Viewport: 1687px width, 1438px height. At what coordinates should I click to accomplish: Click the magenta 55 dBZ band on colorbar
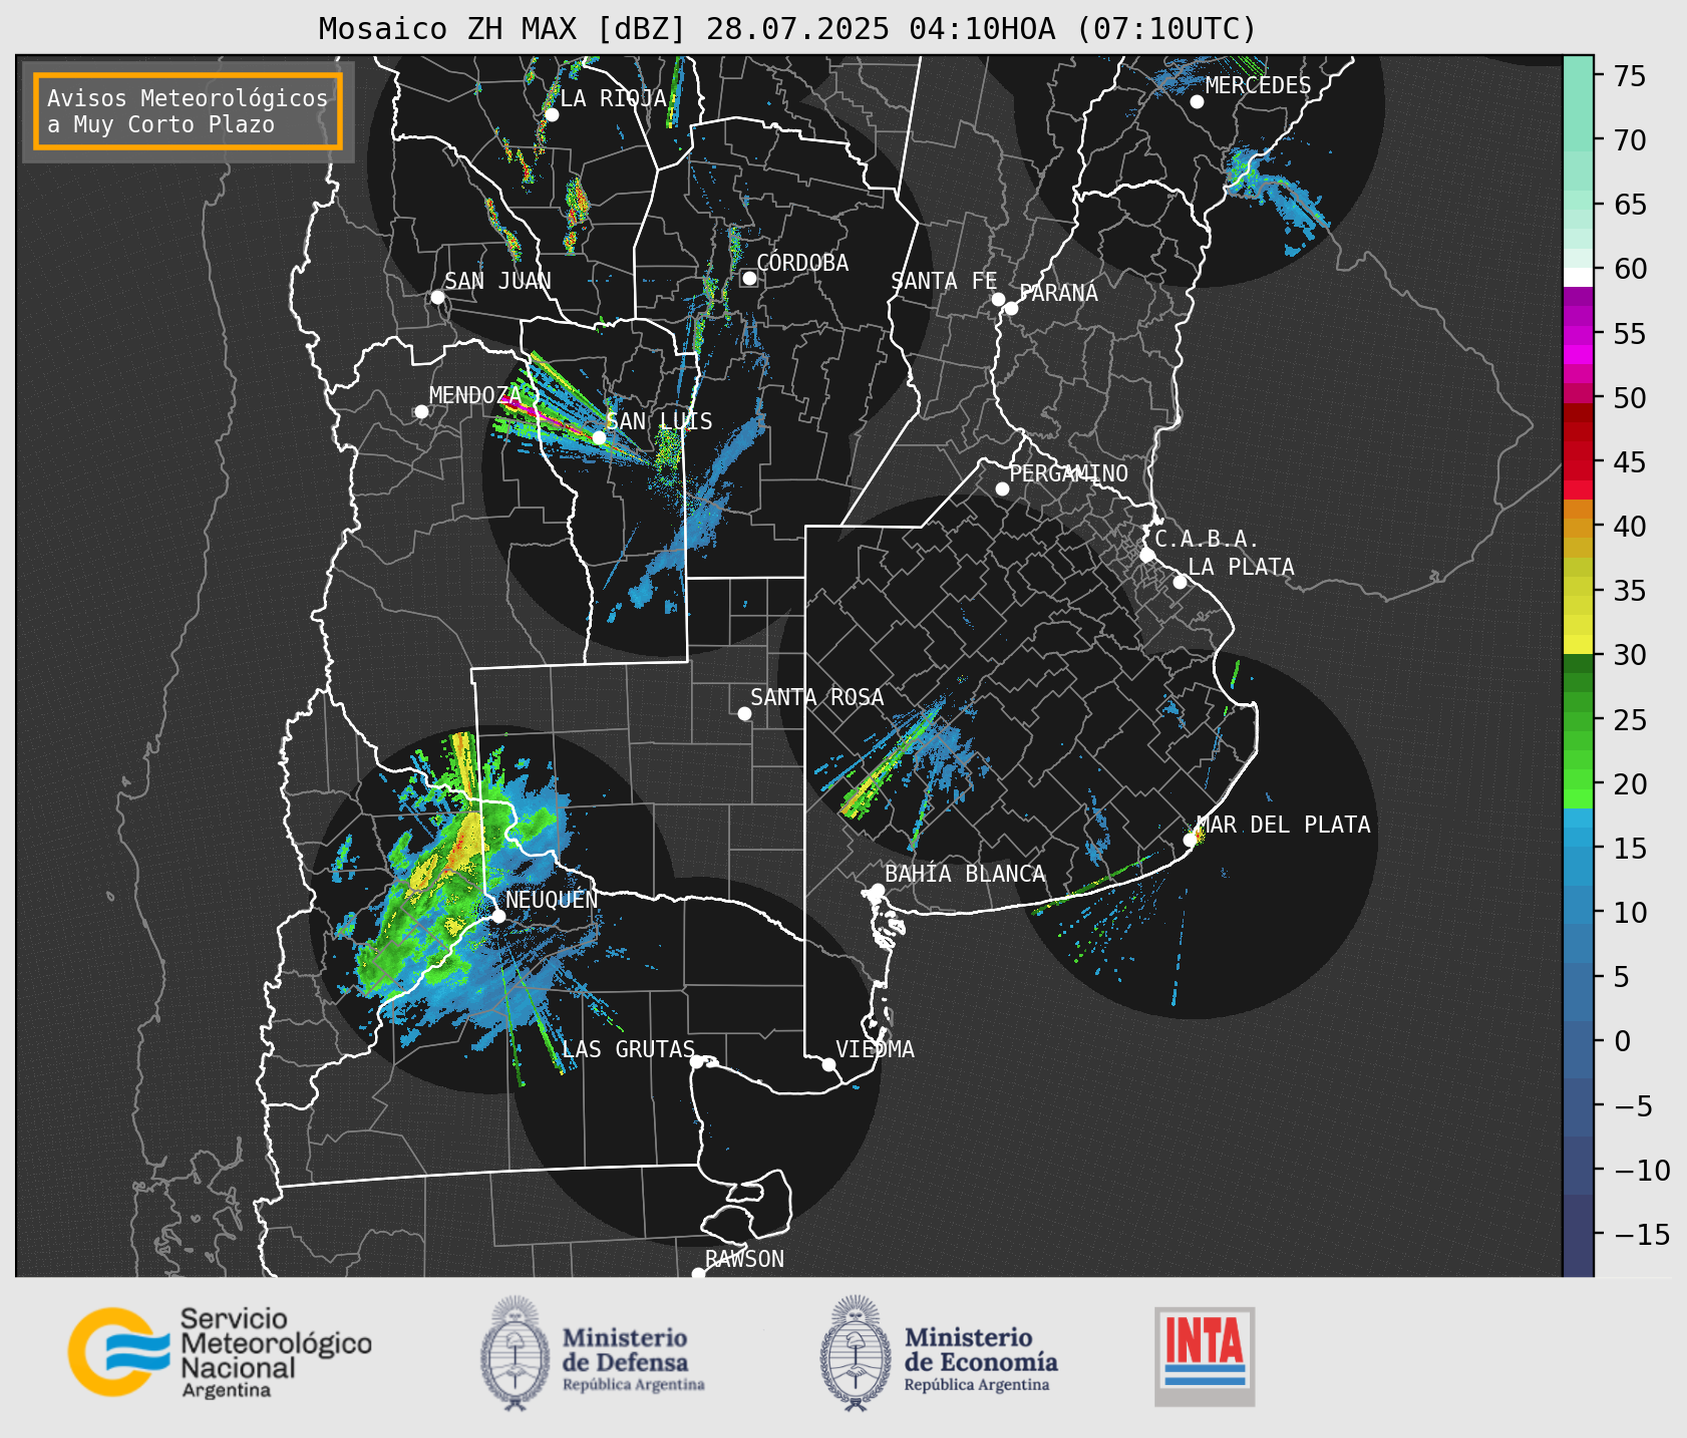coord(1578,335)
